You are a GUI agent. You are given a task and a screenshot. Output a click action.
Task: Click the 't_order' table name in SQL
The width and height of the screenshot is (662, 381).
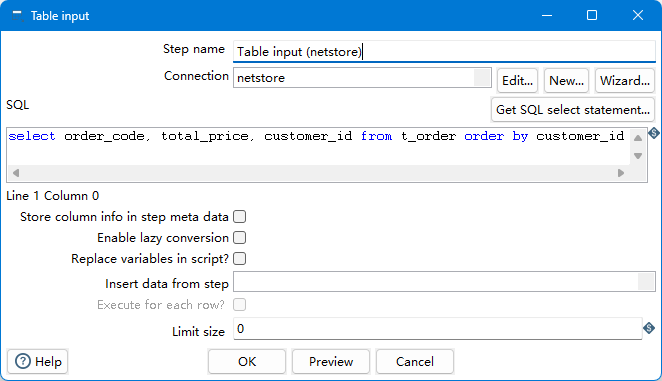(x=428, y=136)
